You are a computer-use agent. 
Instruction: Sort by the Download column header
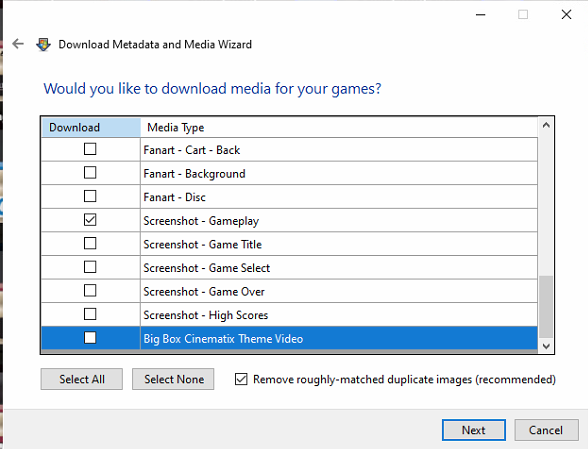[x=91, y=128]
